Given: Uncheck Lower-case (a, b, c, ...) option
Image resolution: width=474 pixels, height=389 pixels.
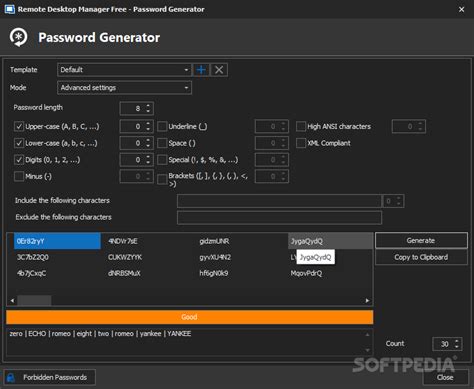Looking at the screenshot, I should point(19,143).
